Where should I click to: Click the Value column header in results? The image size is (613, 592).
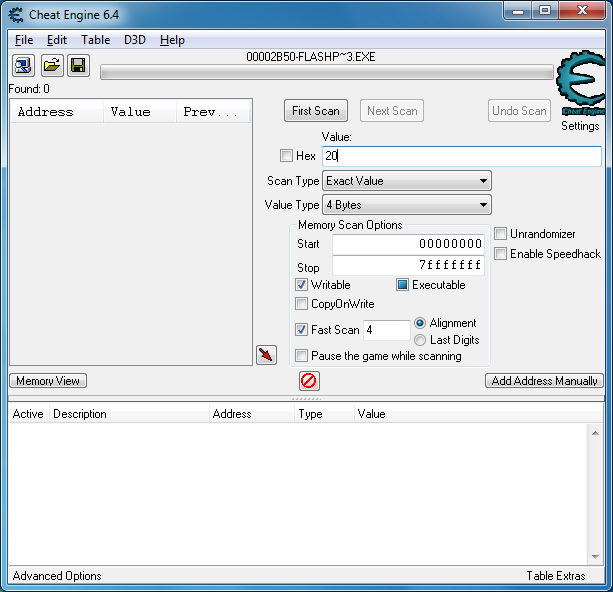tap(140, 112)
